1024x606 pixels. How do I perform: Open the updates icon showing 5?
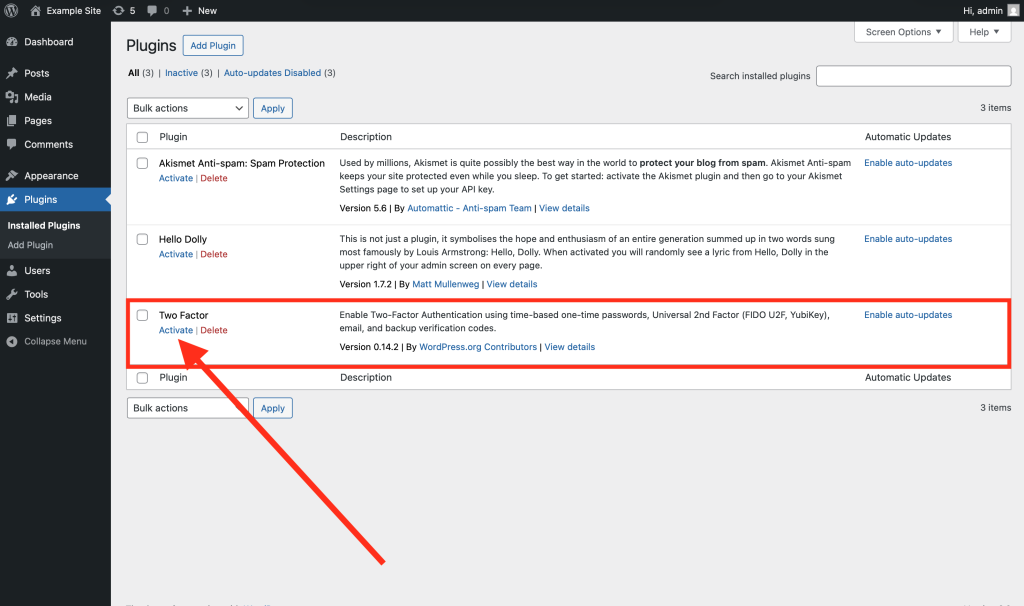point(118,10)
